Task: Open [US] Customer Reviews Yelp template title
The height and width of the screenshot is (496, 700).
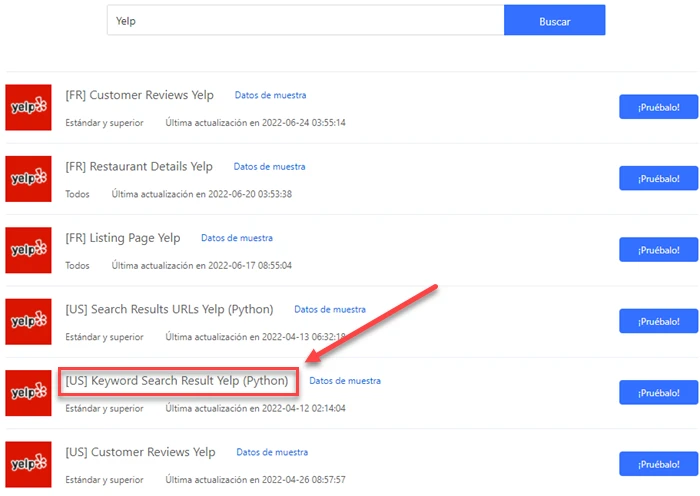Action: [x=140, y=452]
